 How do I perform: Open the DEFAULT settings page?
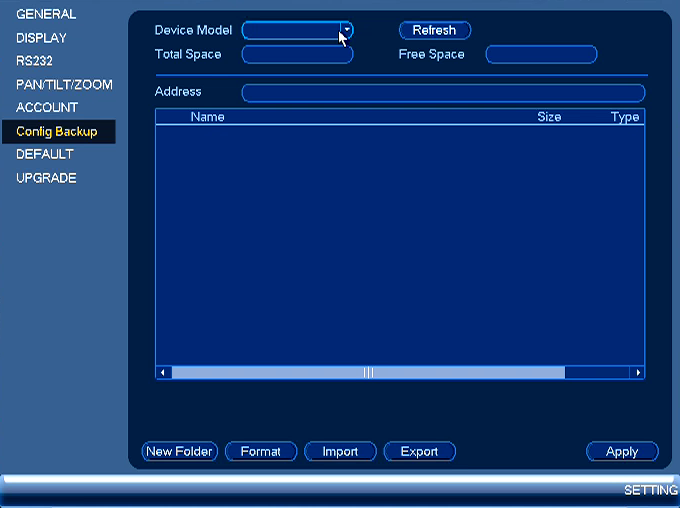pos(45,154)
